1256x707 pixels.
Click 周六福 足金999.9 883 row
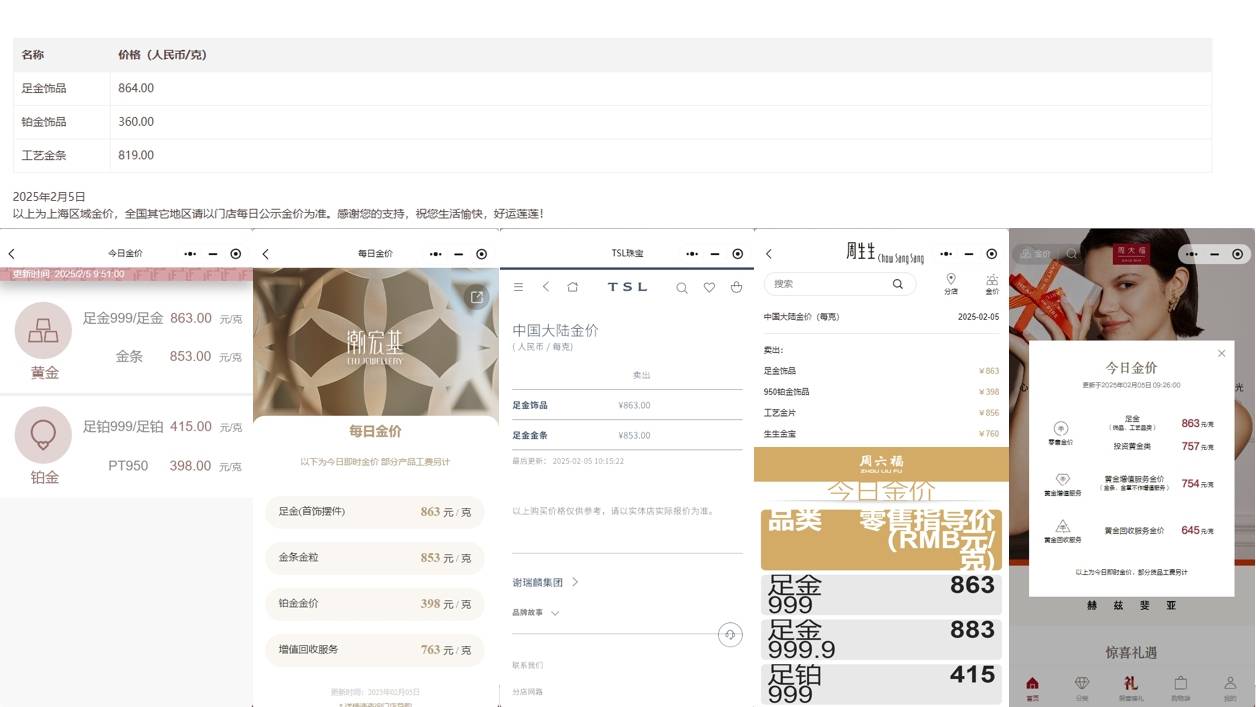pyautogui.click(x=881, y=640)
